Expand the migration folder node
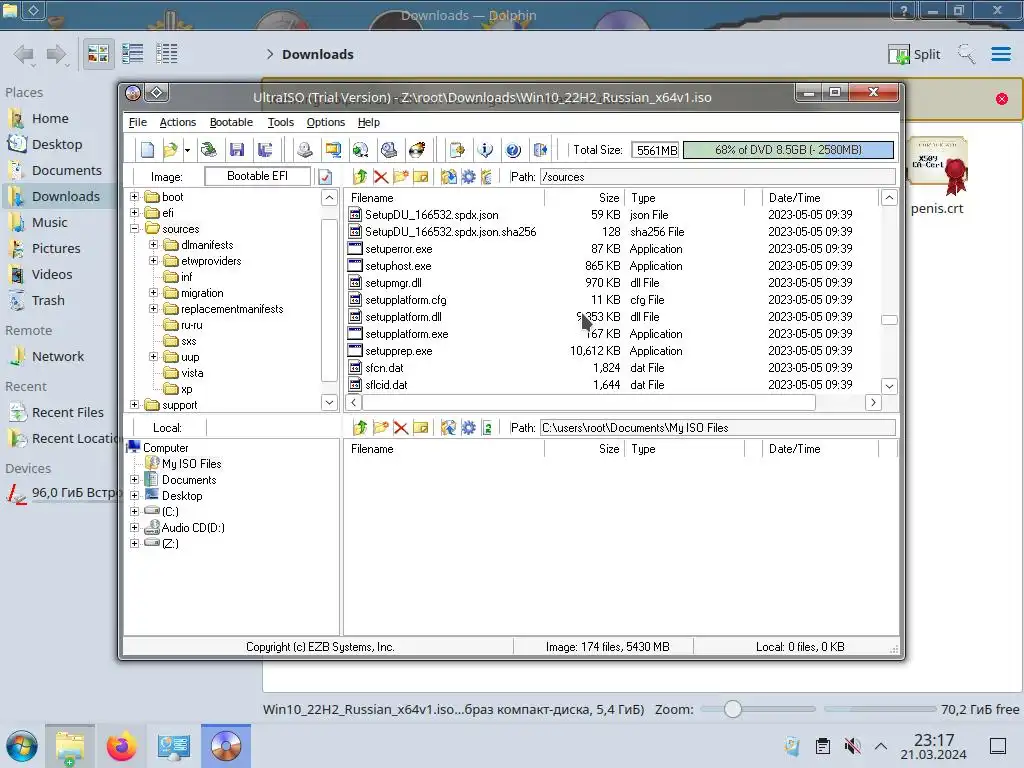Screen dimensions: 1024x768 point(153,293)
